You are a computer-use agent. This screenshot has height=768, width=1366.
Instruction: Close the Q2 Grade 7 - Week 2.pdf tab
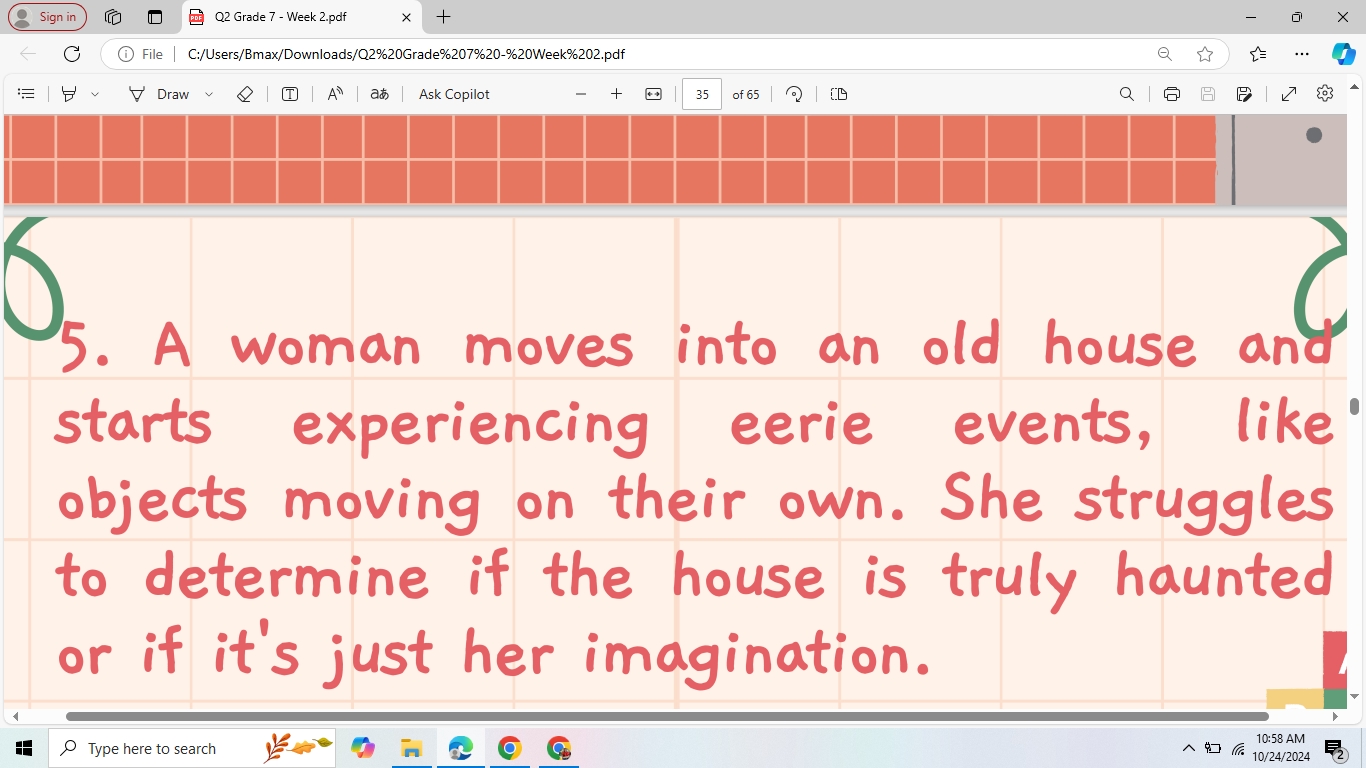tap(405, 17)
